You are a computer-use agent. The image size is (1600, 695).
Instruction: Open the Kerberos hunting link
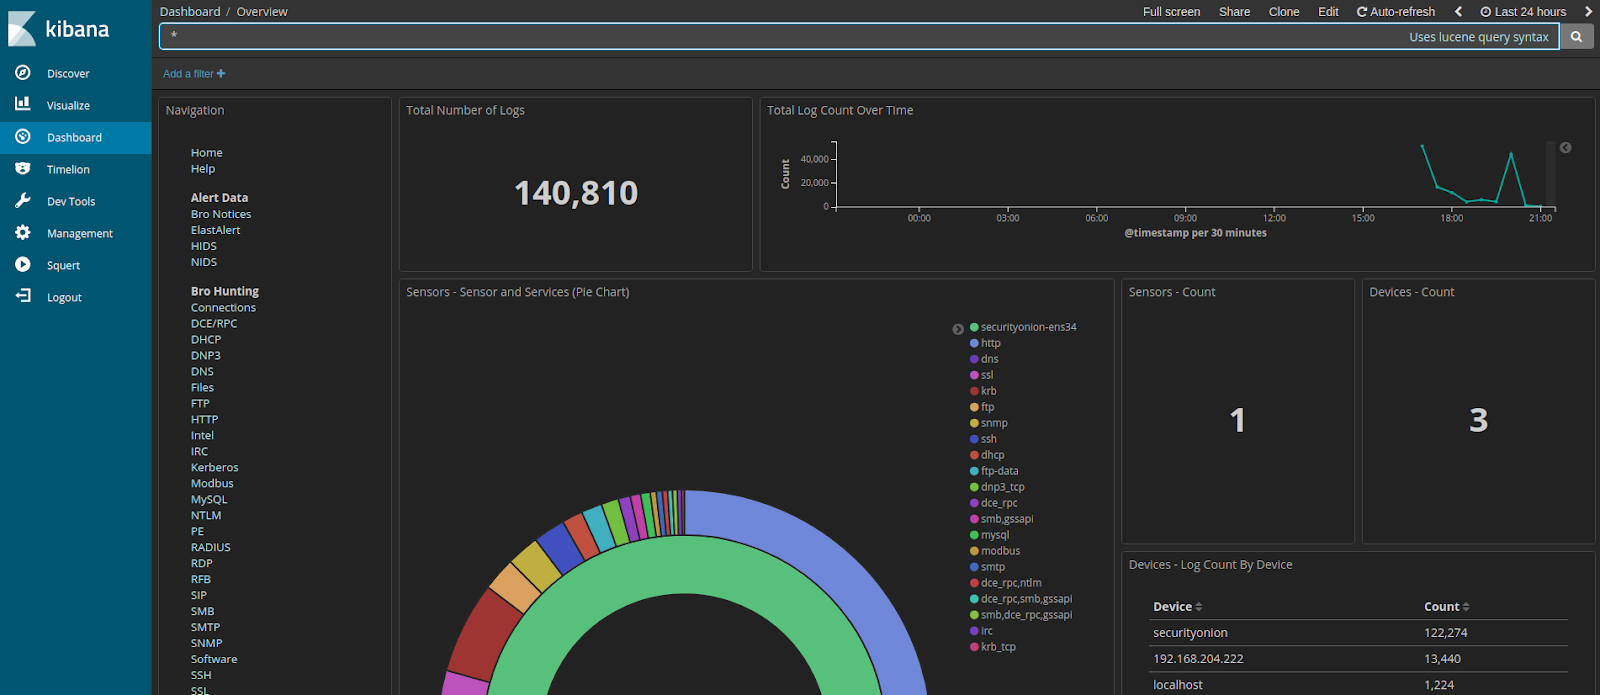point(214,468)
